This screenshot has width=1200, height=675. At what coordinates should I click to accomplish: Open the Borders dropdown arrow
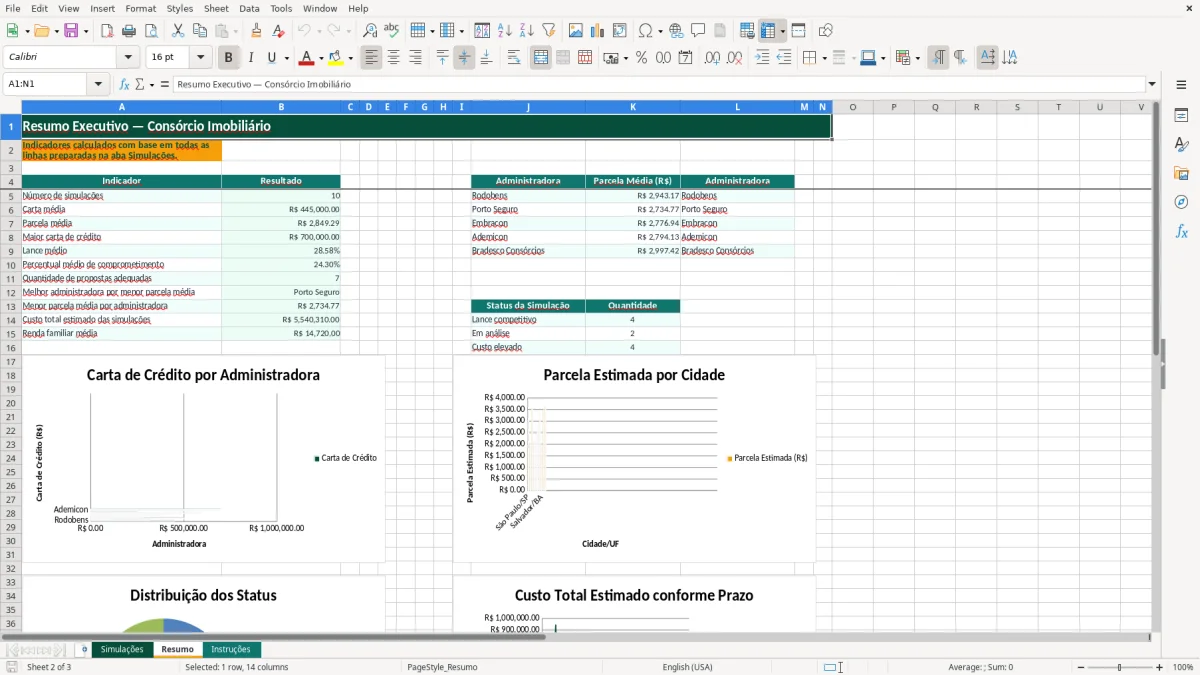(x=824, y=58)
